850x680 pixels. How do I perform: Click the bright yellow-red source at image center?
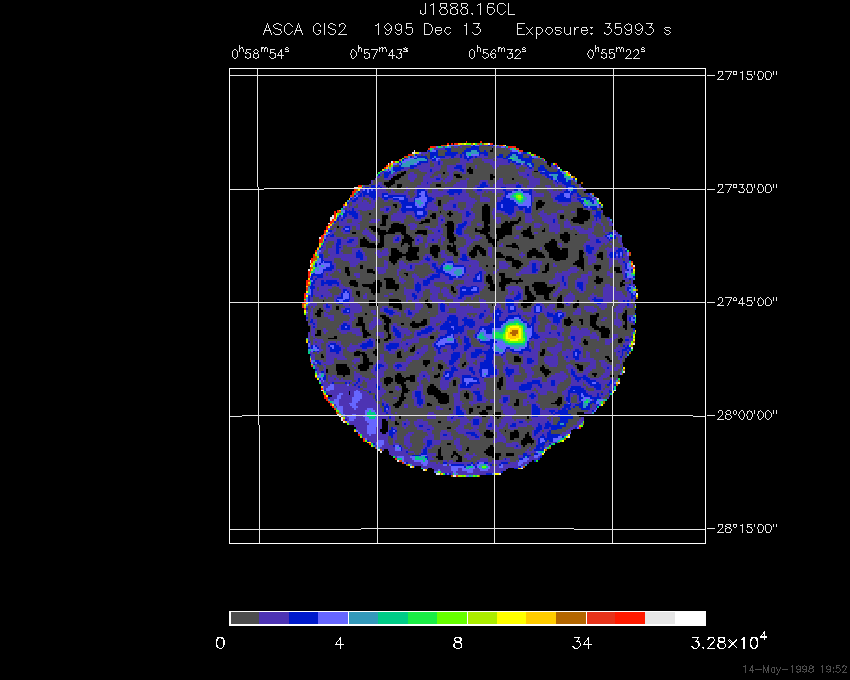click(x=515, y=332)
